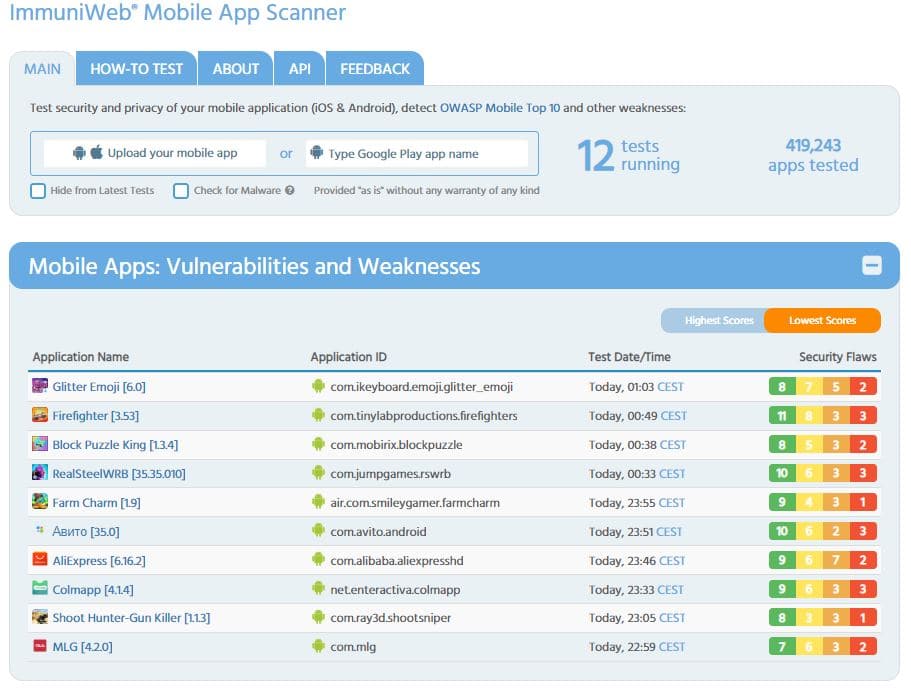The width and height of the screenshot is (911, 688).
Task: Focus the Type Google Play app name field
Action: [x=417, y=153]
